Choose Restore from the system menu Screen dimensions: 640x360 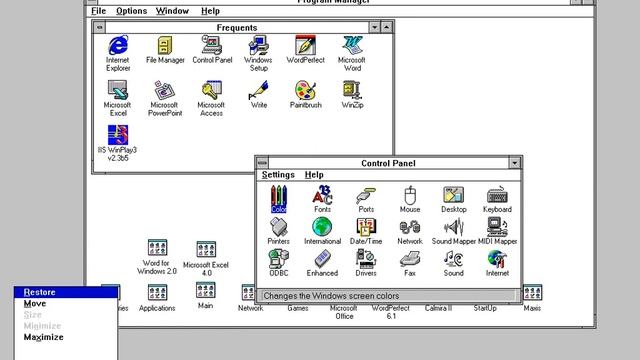click(66, 292)
